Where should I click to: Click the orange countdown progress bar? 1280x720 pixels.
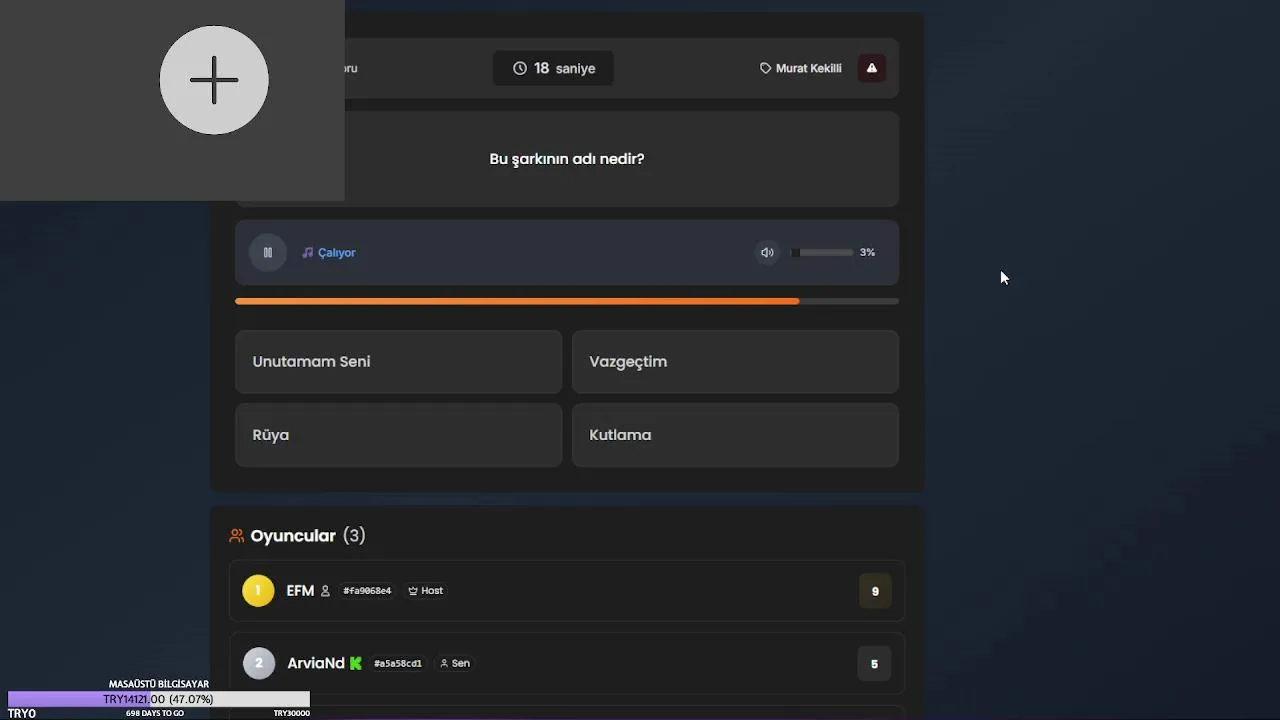(x=567, y=301)
